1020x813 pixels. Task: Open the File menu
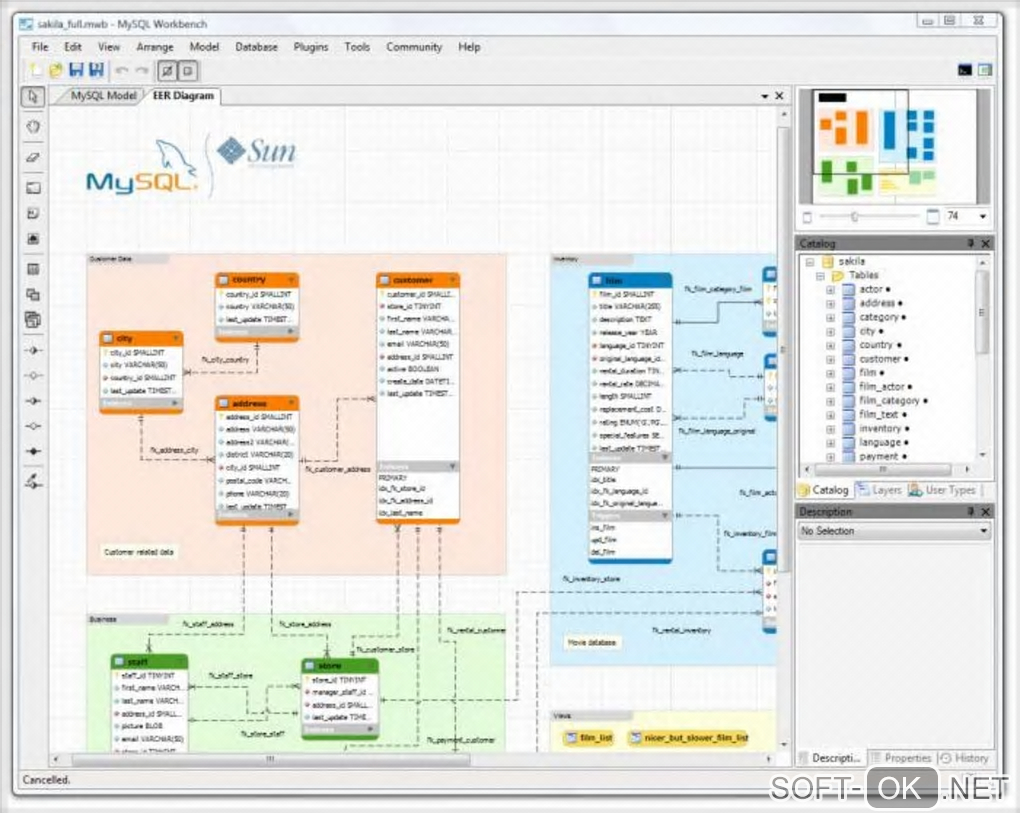[x=40, y=47]
